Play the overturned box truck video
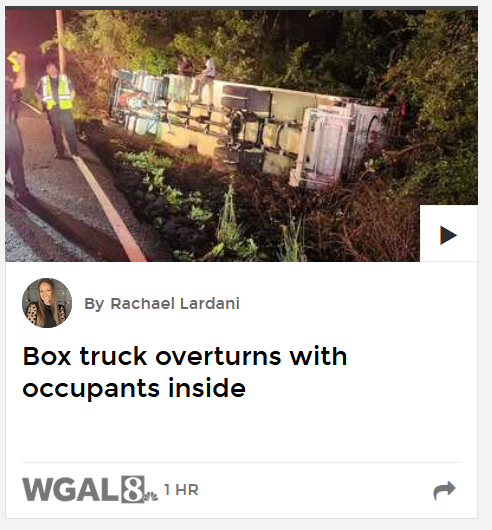This screenshot has height=530, width=492. 448,235
